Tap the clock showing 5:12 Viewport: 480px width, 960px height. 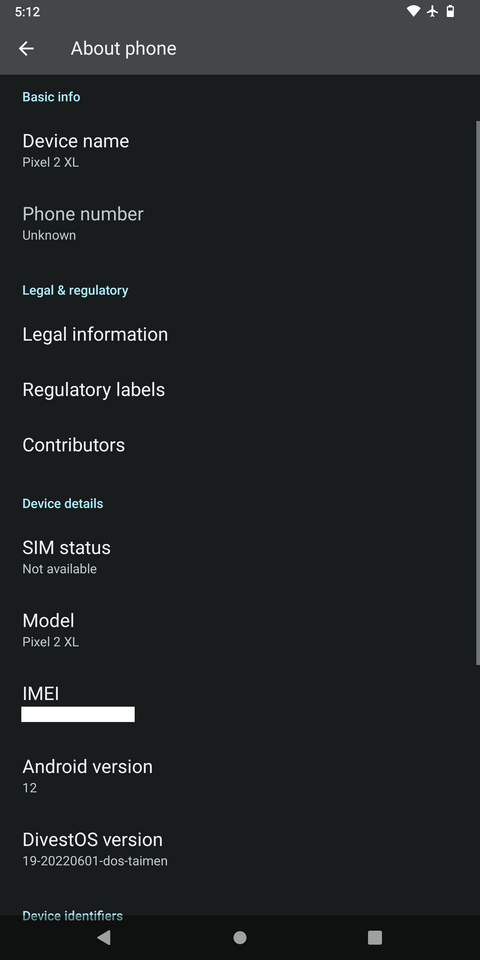[28, 12]
